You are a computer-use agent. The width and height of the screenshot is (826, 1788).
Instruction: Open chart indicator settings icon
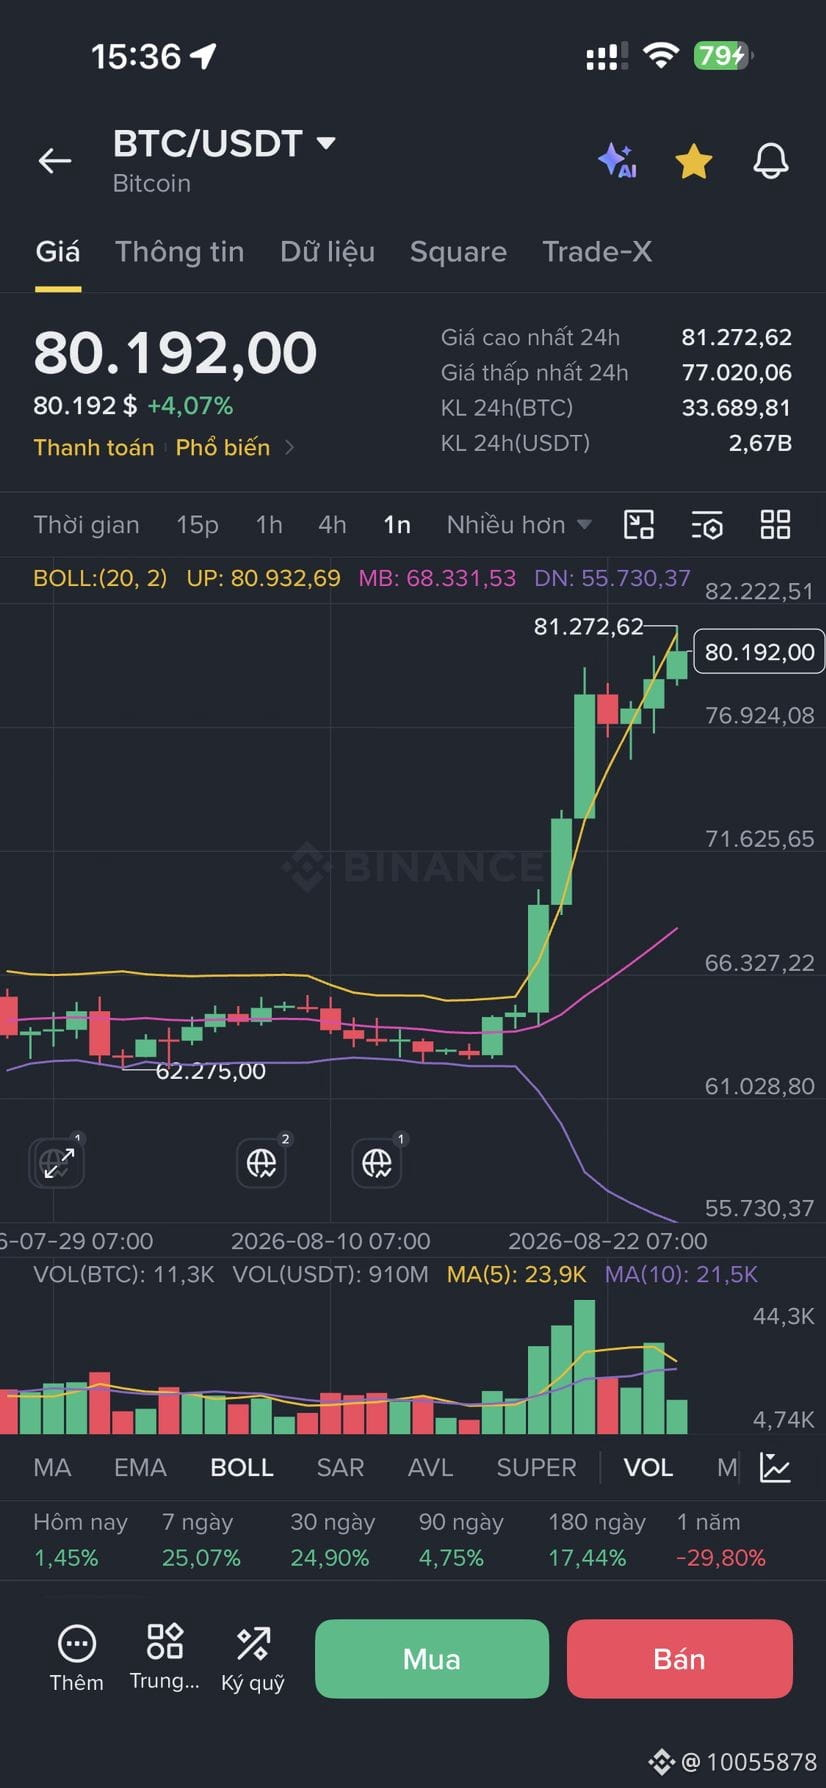tap(706, 524)
